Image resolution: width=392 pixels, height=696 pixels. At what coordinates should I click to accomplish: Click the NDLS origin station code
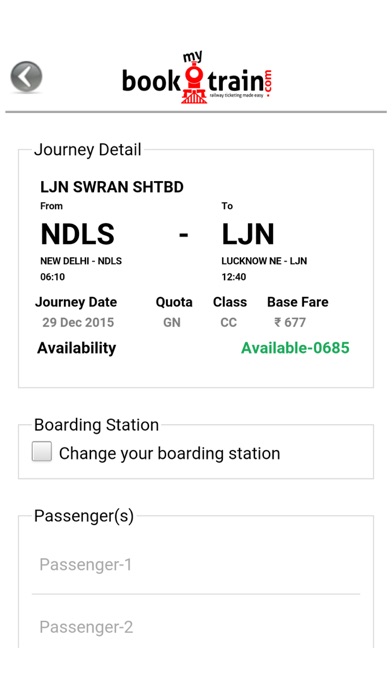pos(78,234)
